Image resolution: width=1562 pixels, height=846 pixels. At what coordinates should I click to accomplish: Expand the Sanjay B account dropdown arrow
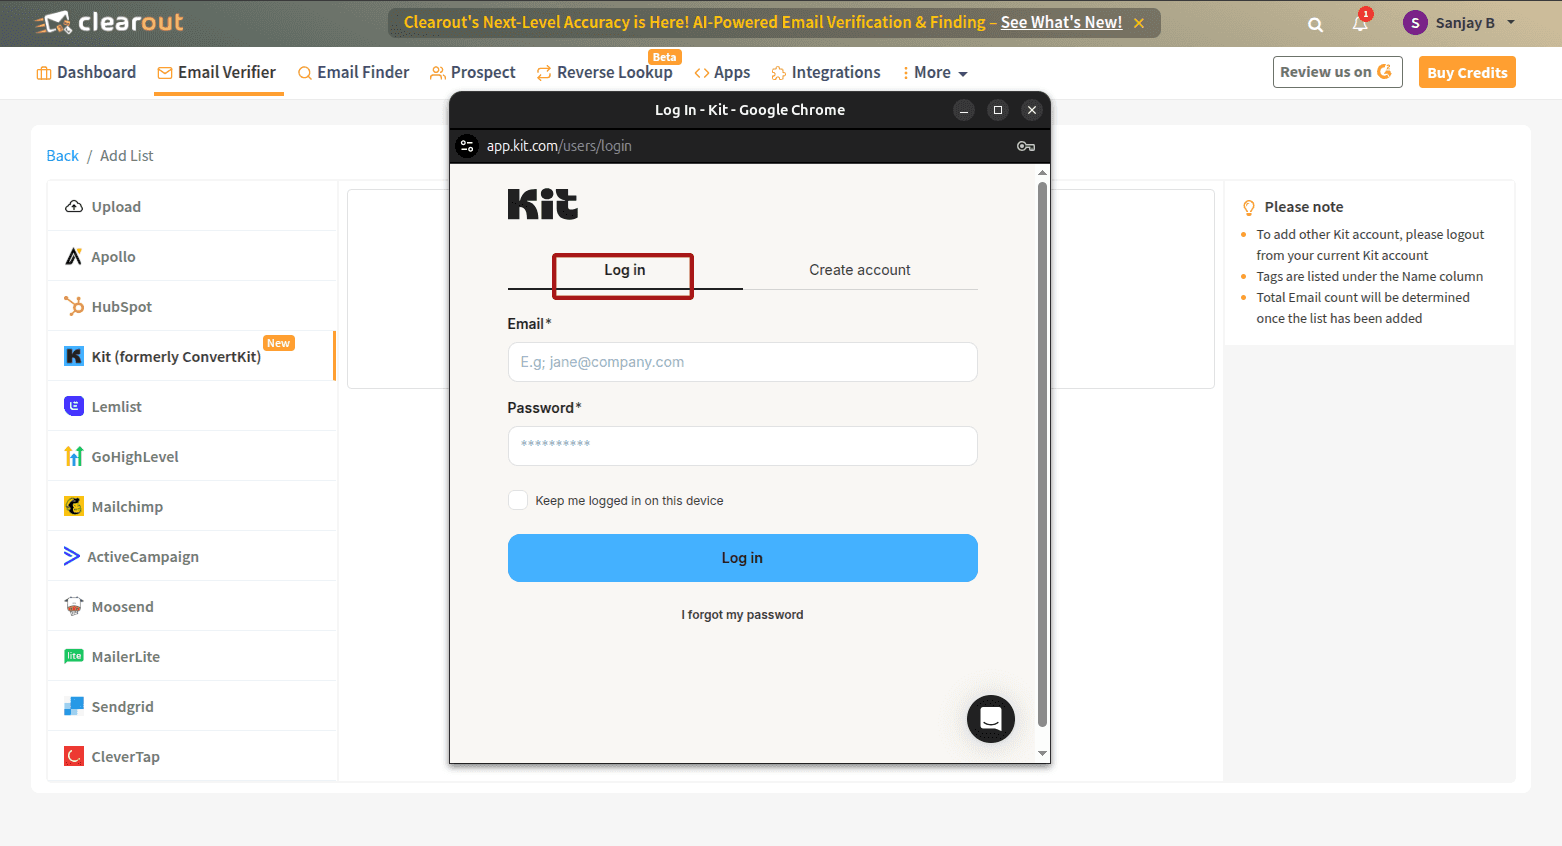[x=1511, y=22]
